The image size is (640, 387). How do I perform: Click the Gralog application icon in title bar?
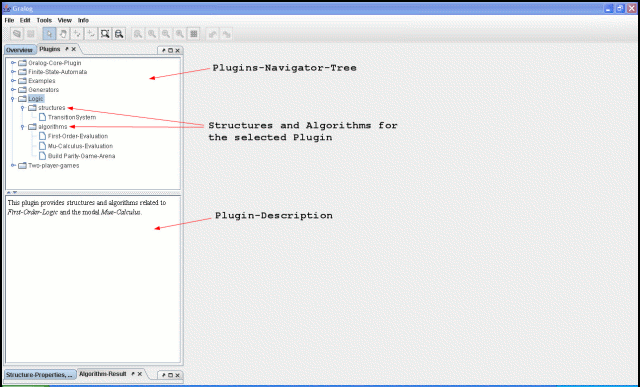[6, 8]
